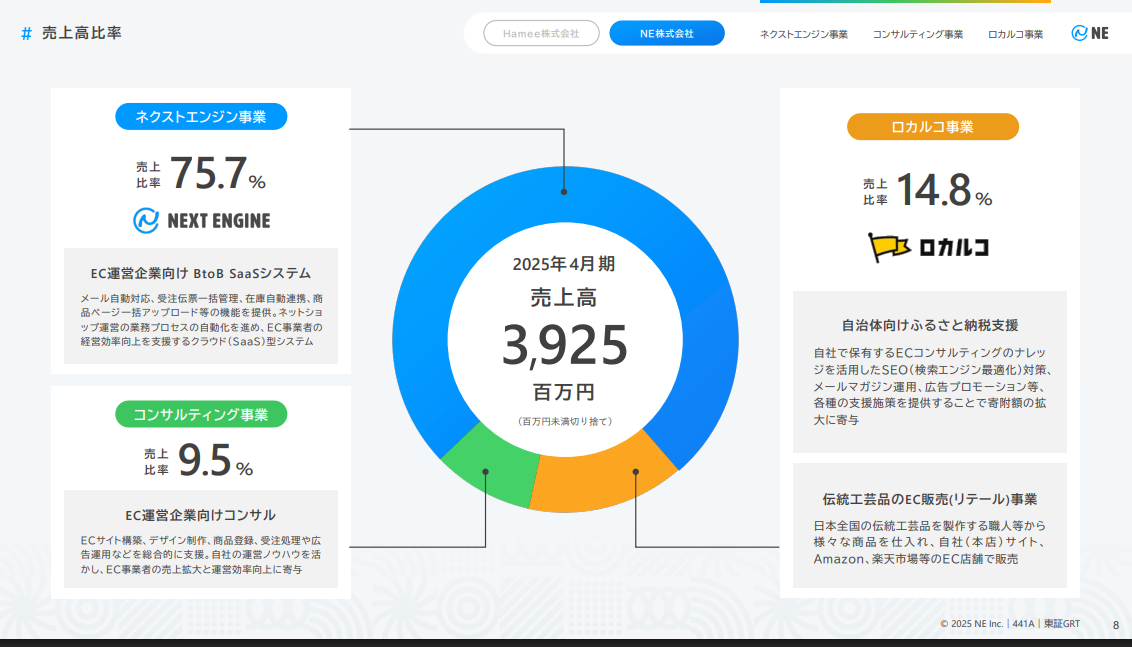Click the 9.5% sales ratio value

(215, 461)
